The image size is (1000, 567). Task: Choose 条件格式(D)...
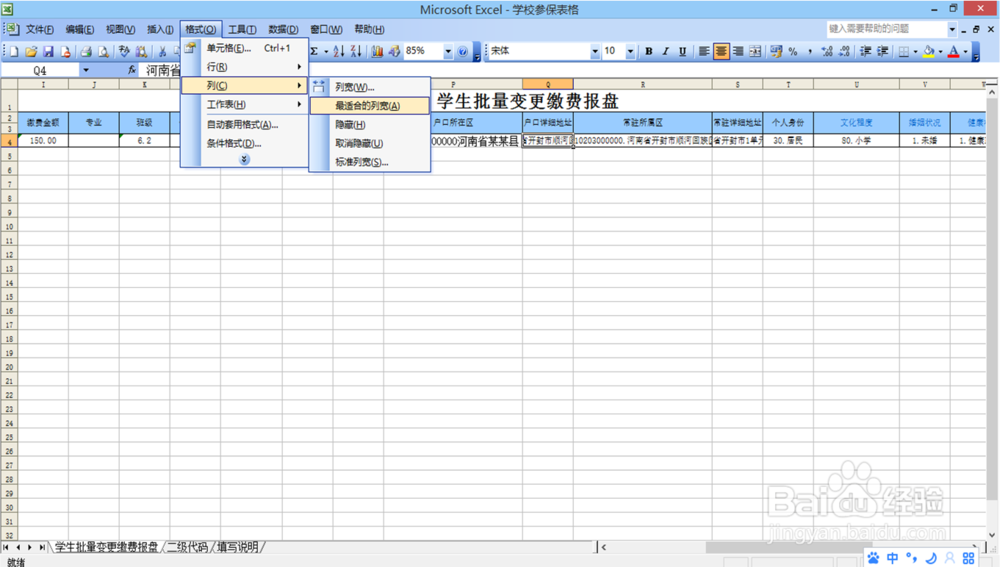(x=244, y=144)
